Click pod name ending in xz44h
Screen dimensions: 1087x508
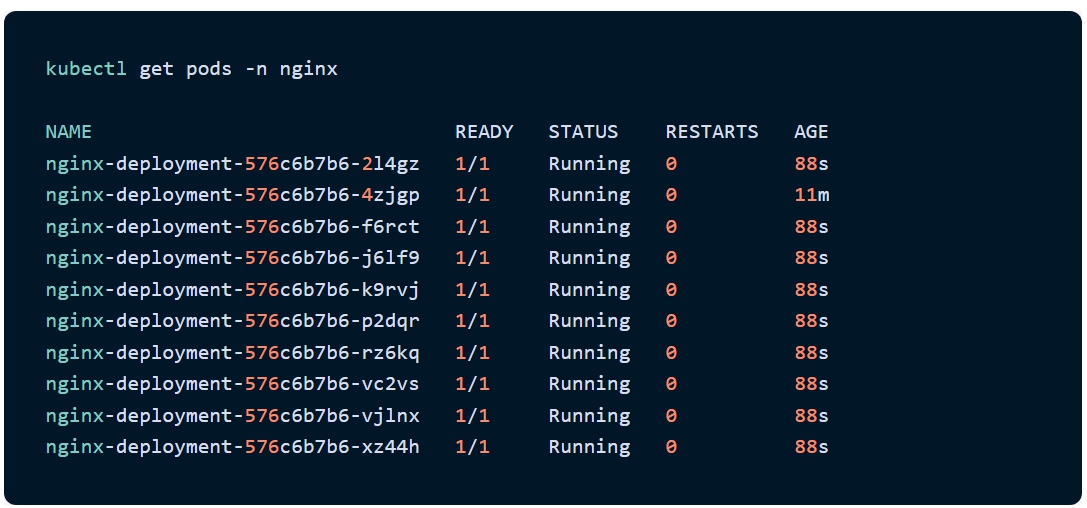coord(232,447)
